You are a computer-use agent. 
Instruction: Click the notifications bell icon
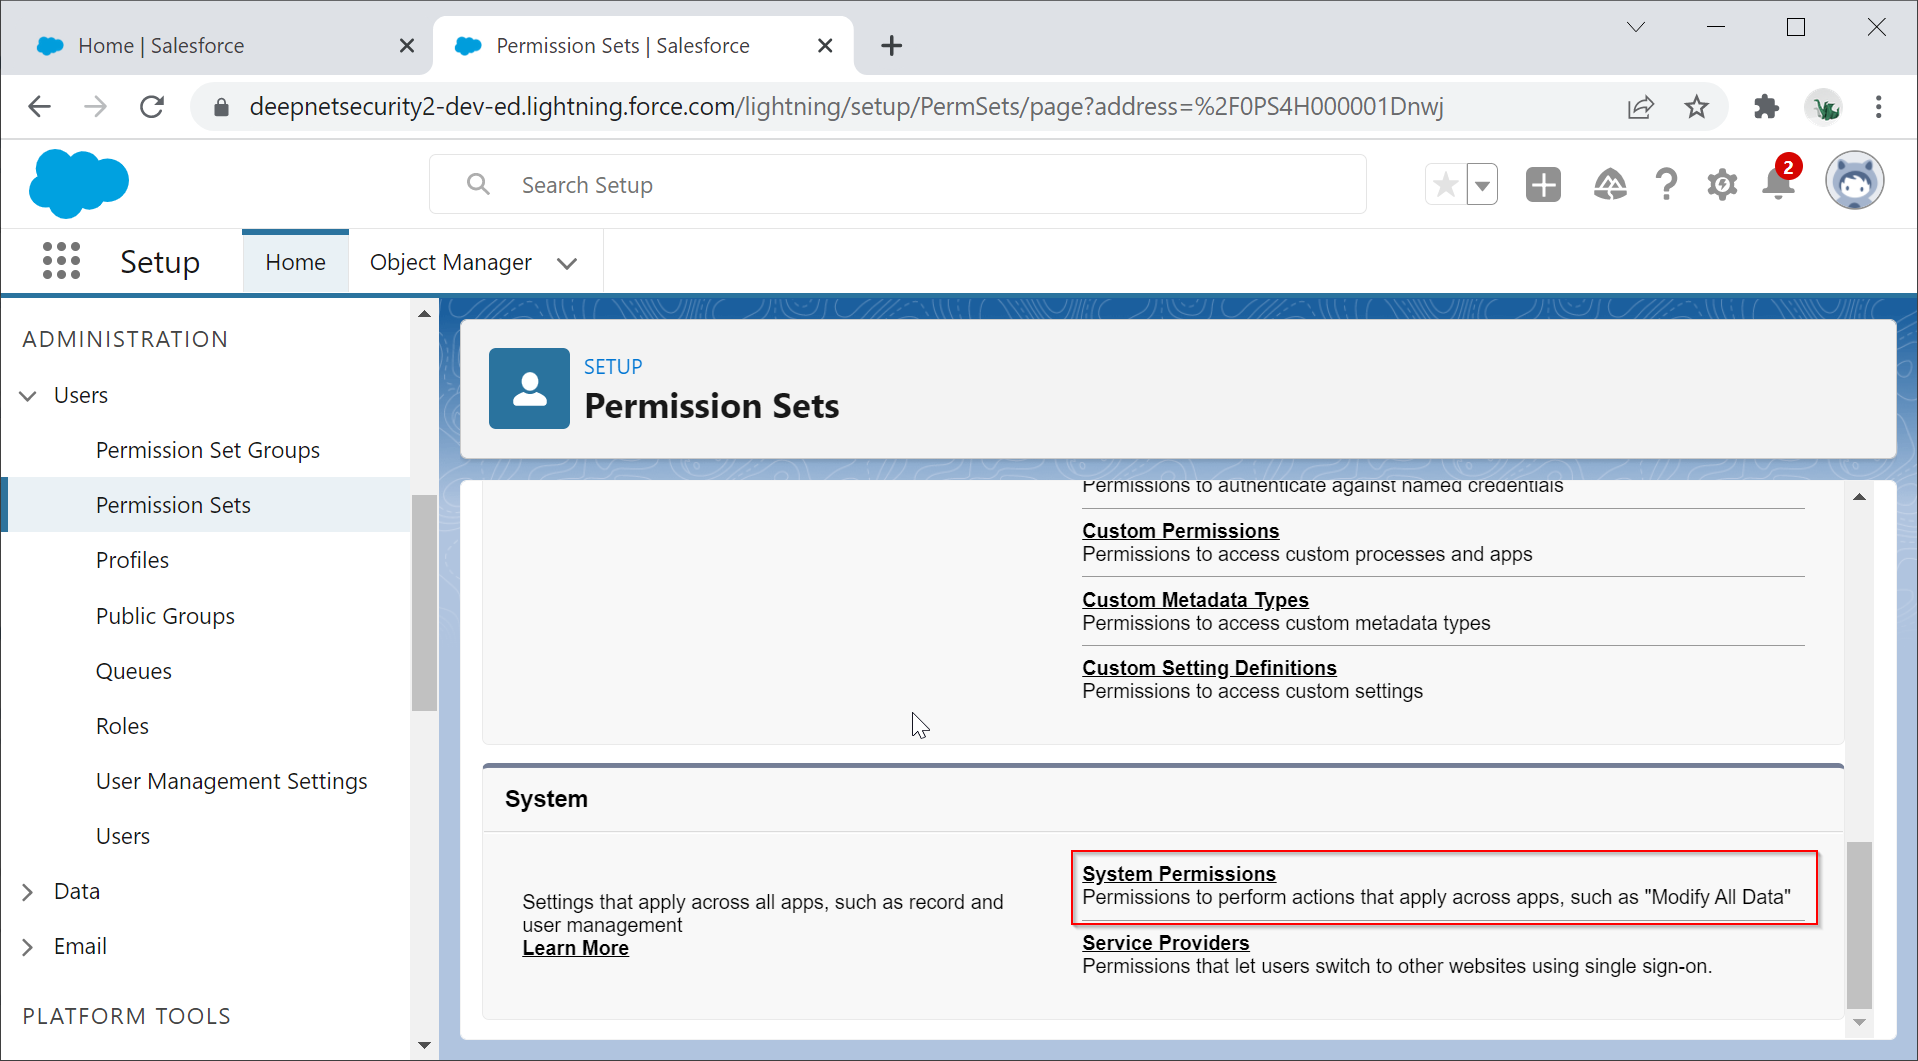(1778, 184)
